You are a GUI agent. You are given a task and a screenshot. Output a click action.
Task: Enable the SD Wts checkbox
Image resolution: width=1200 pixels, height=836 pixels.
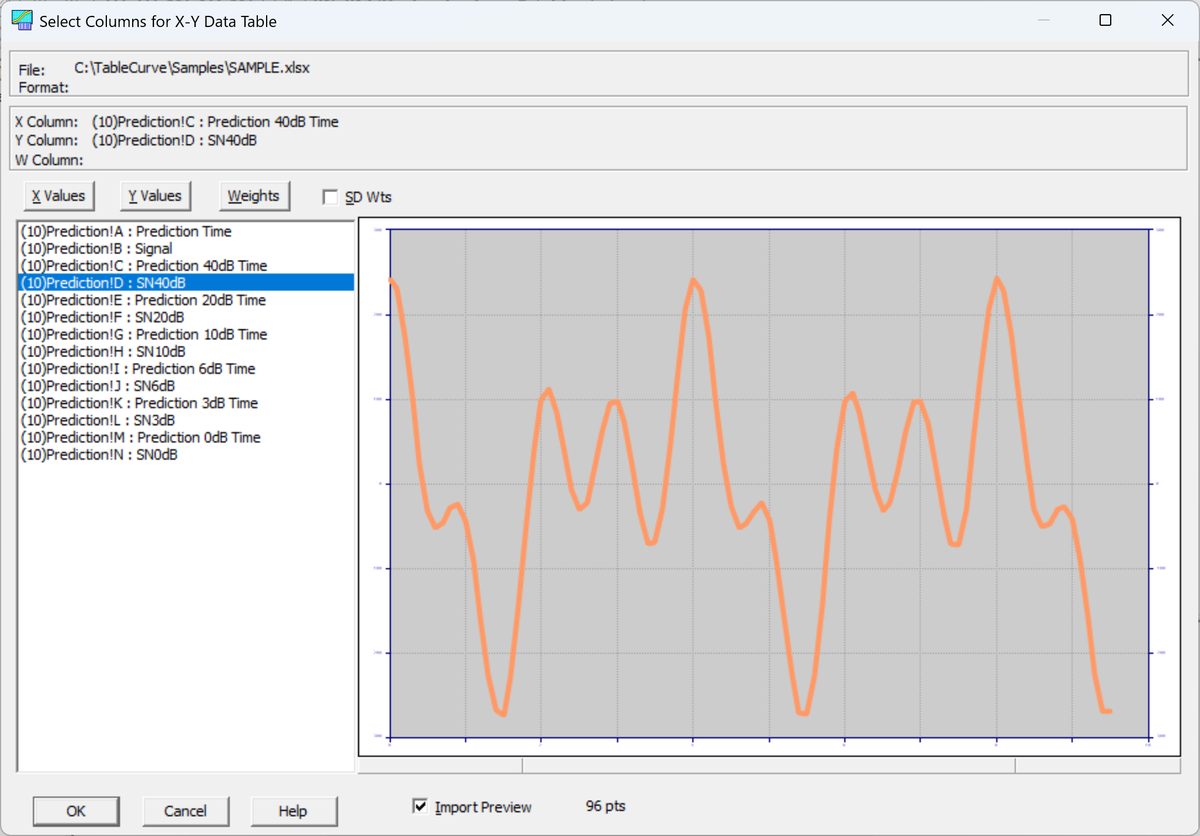coord(330,197)
